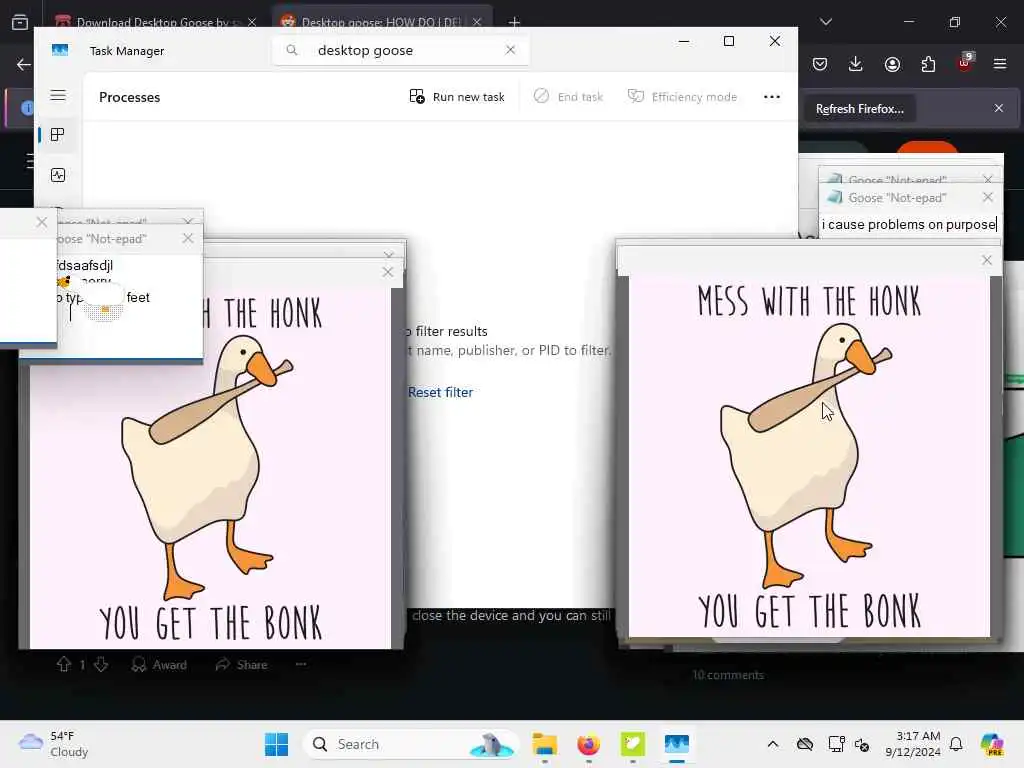The width and height of the screenshot is (1024, 768).
Task: Downvote the Reddit post
Action: 101,665
